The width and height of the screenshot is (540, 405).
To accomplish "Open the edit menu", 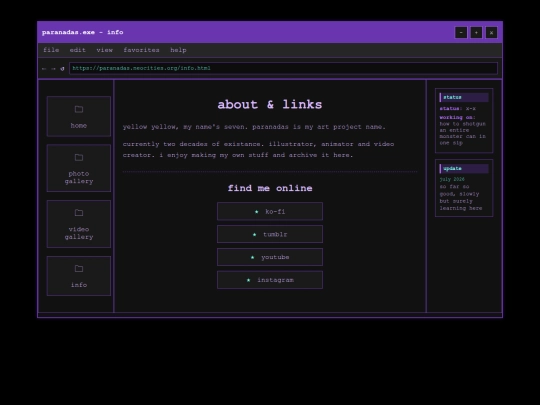I will pos(77,50).
